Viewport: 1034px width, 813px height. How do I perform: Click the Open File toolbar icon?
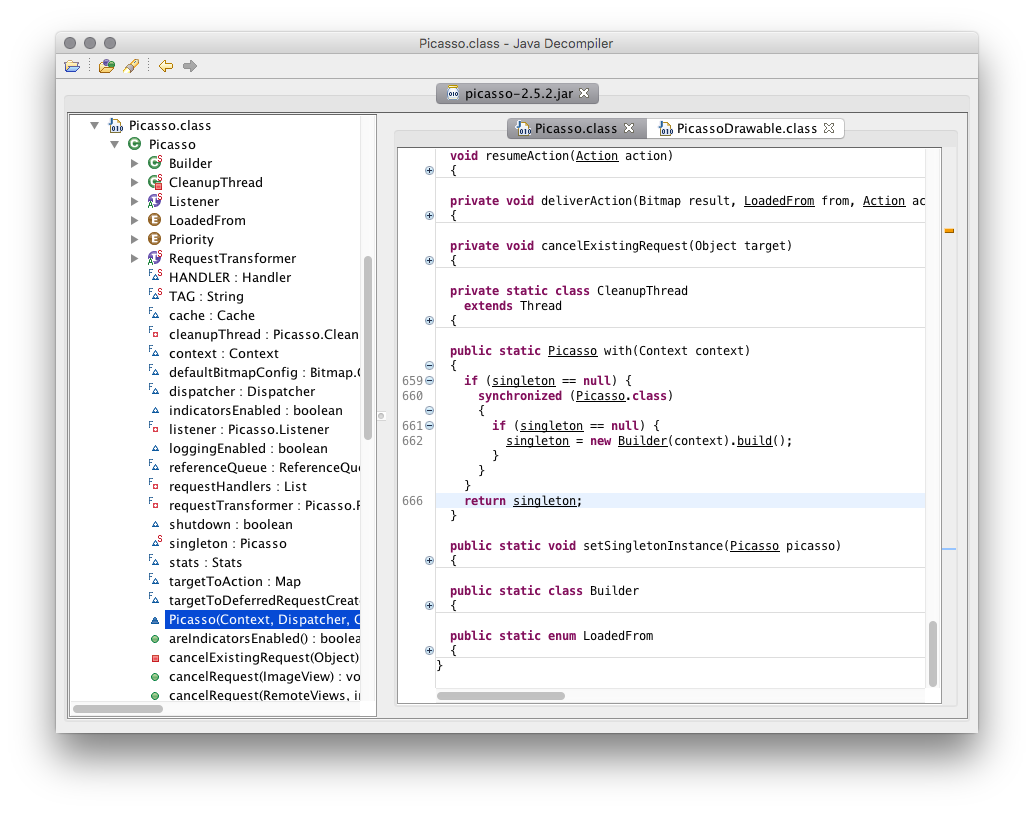[72, 65]
